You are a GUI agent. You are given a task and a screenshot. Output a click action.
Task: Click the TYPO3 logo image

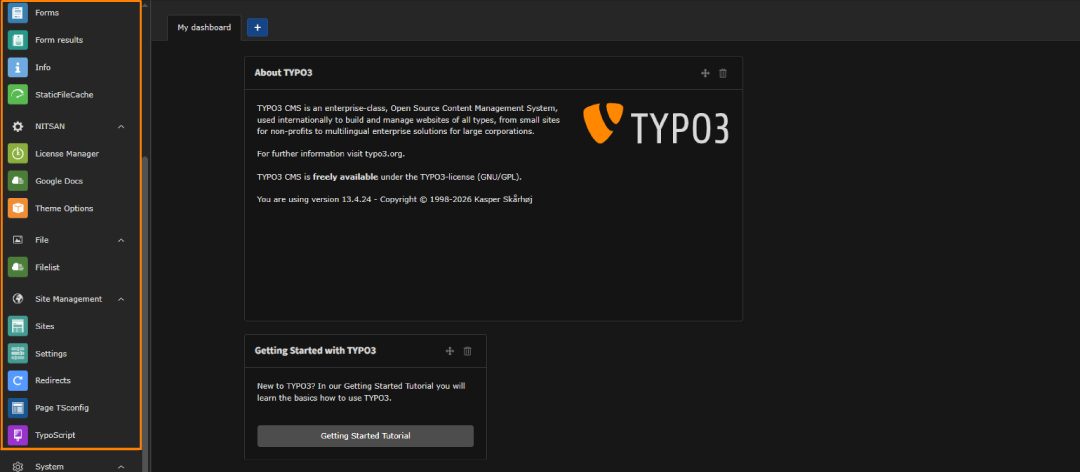[656, 124]
